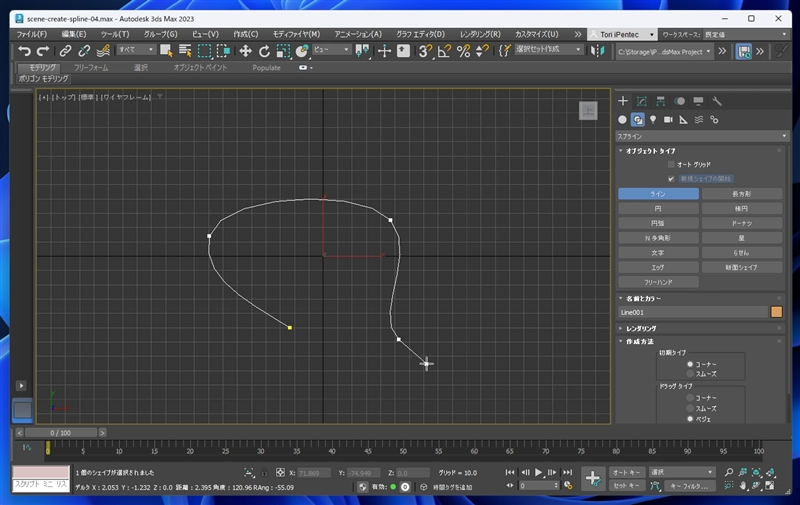Activate the Select and Scale tool
This screenshot has width=800, height=505.
click(x=283, y=50)
